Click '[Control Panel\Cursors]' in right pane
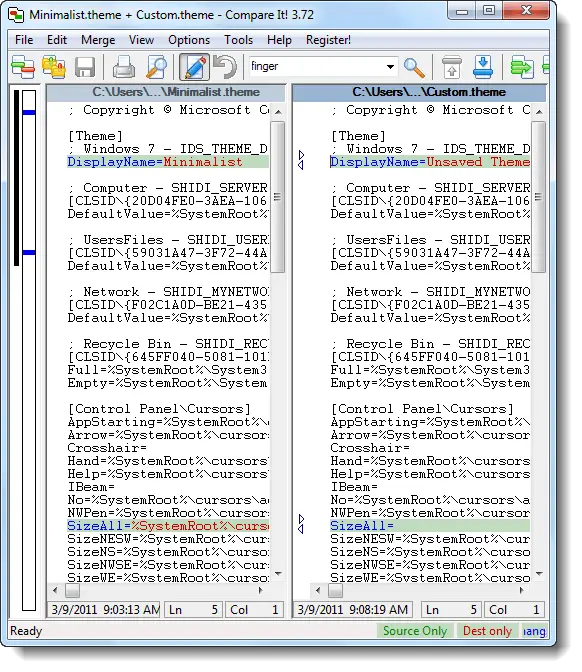This screenshot has height=672, width=582. (x=422, y=409)
